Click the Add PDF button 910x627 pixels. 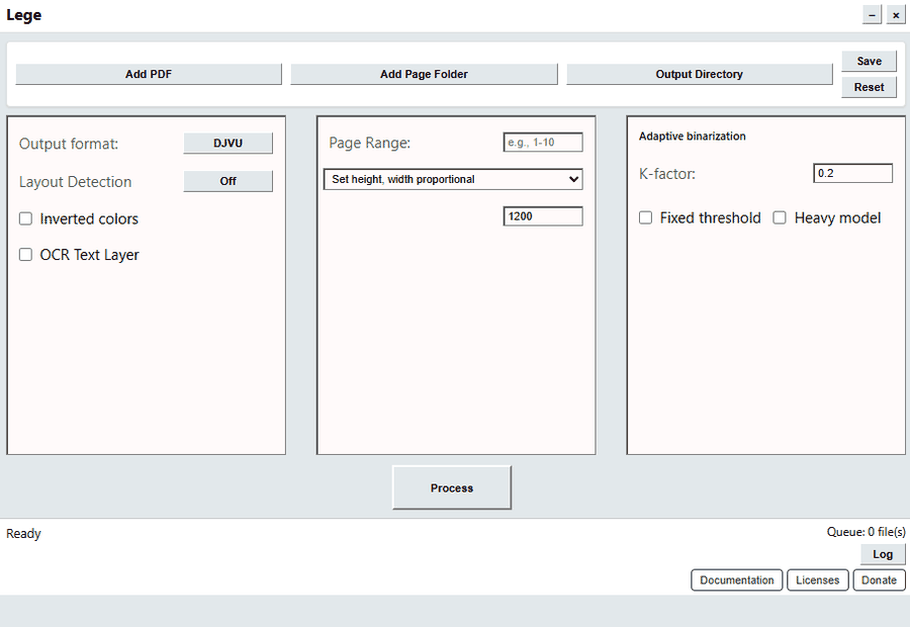tap(148, 74)
